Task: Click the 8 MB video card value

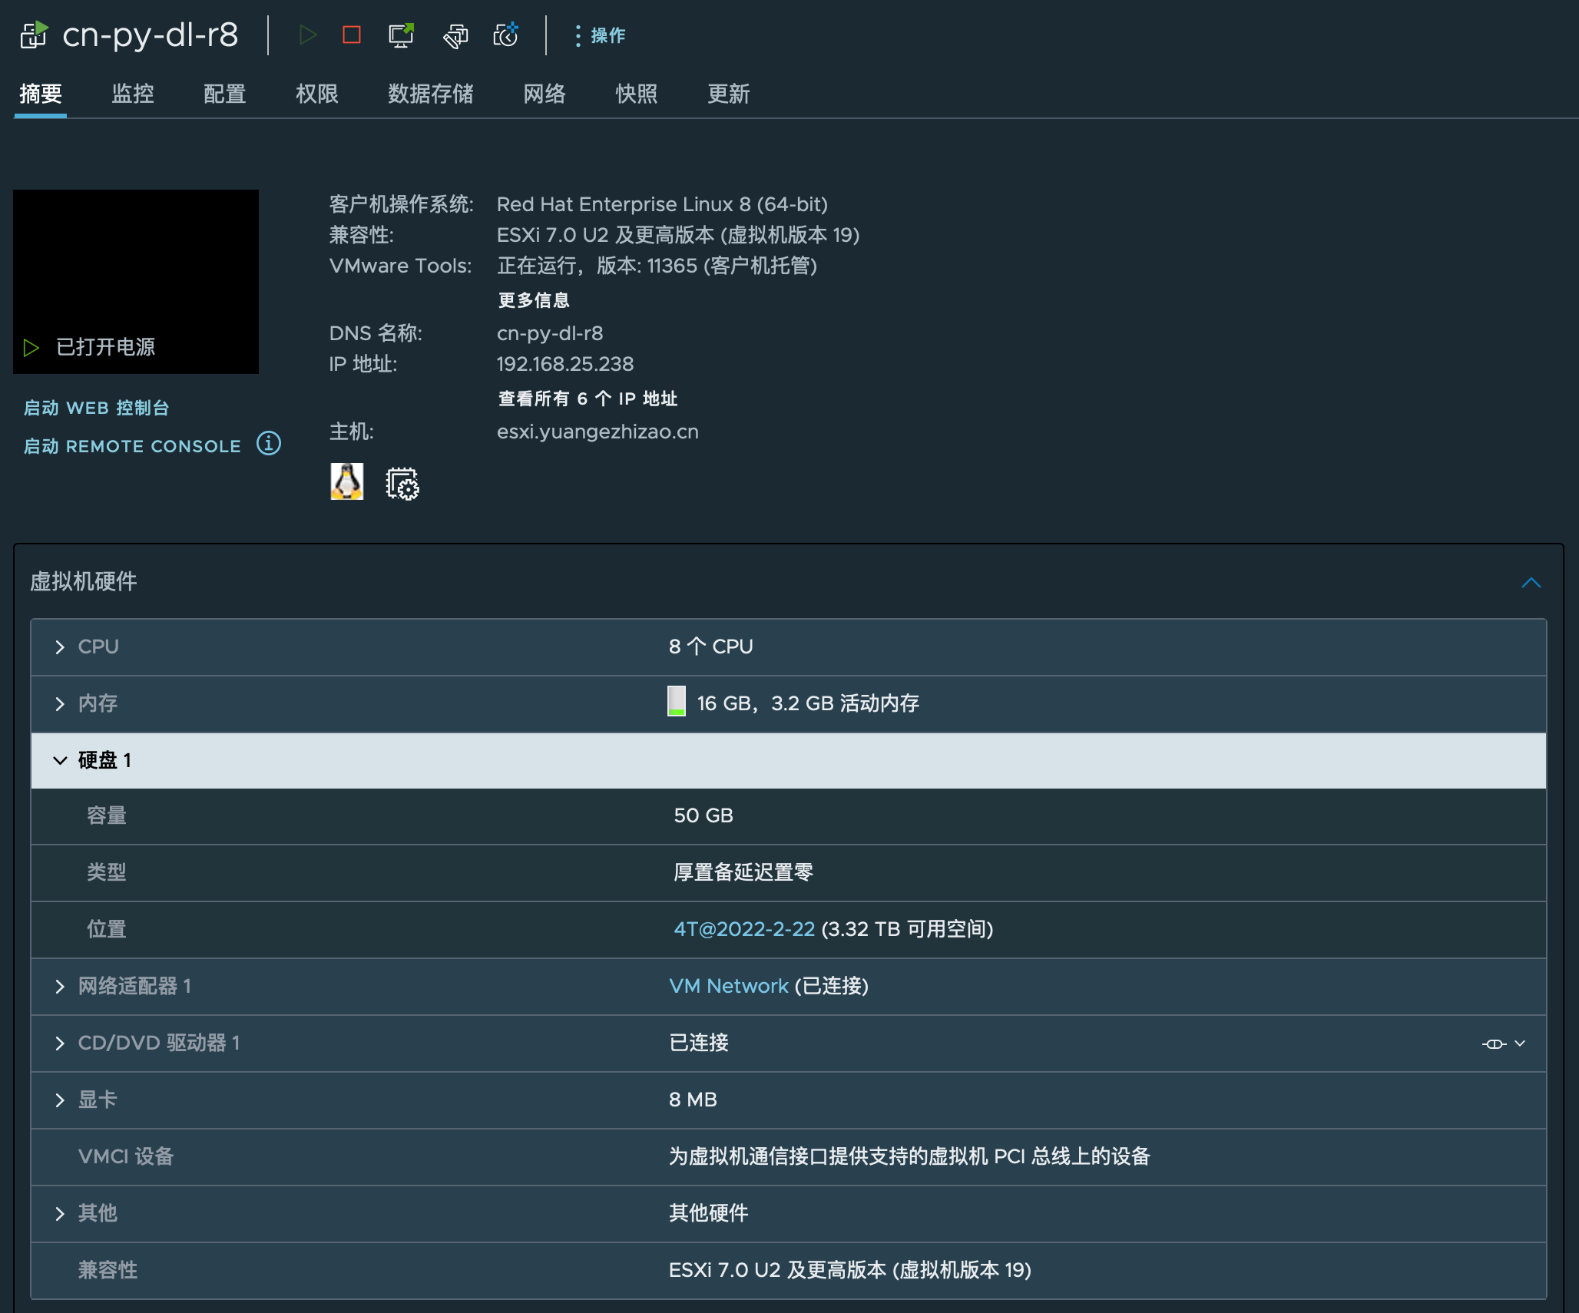Action: [x=693, y=1100]
